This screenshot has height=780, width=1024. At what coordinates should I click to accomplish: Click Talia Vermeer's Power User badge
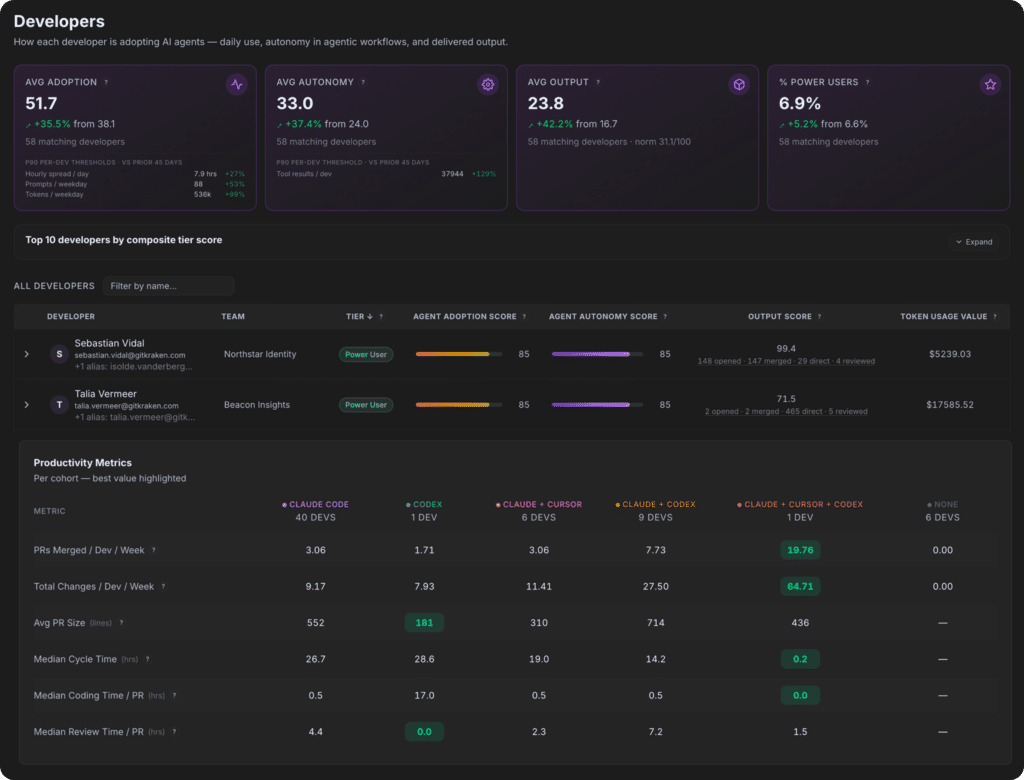coord(366,404)
